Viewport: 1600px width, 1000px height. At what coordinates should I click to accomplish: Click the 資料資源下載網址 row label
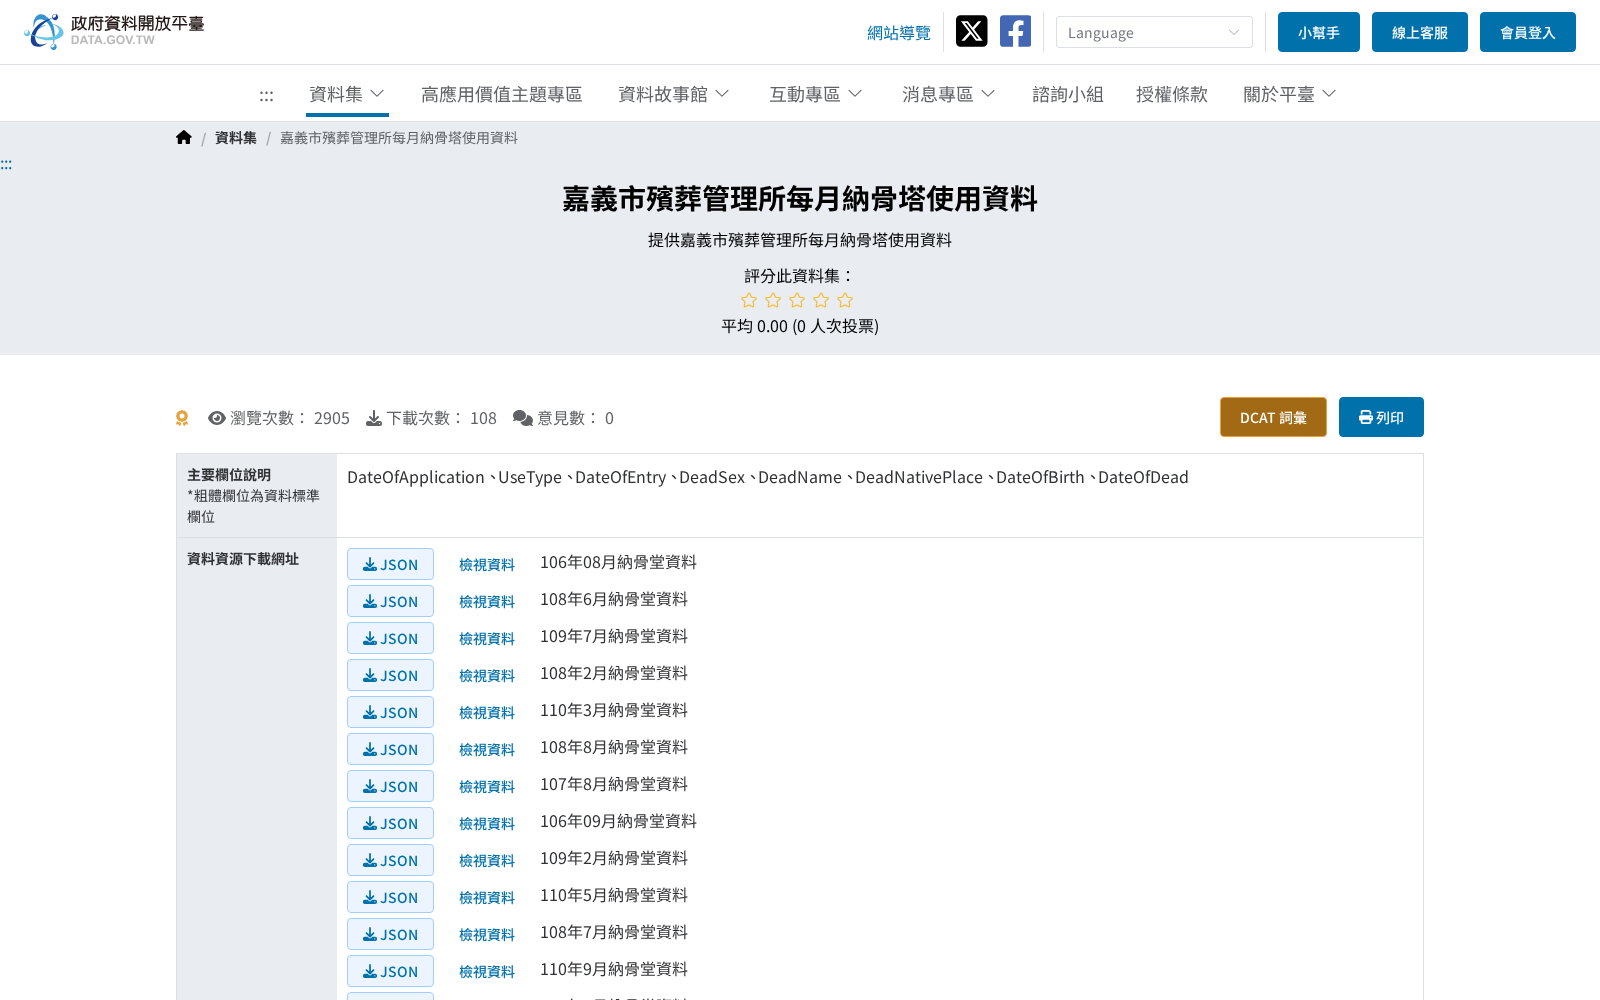pyautogui.click(x=243, y=559)
